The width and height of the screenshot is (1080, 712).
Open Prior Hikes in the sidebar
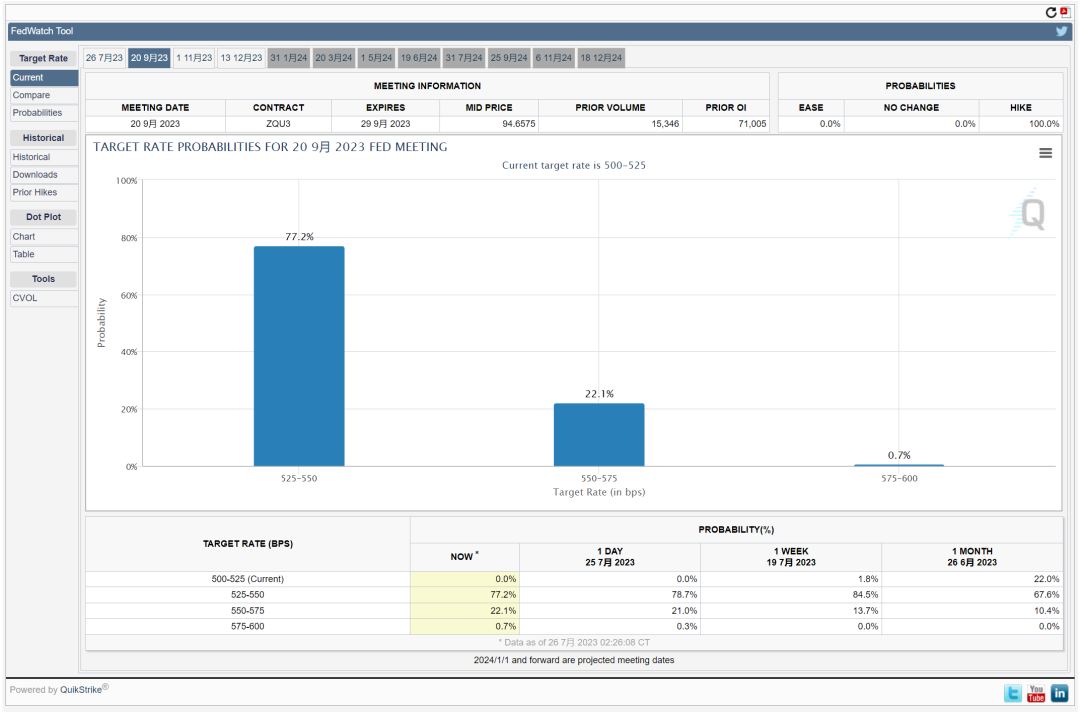pos(43,193)
